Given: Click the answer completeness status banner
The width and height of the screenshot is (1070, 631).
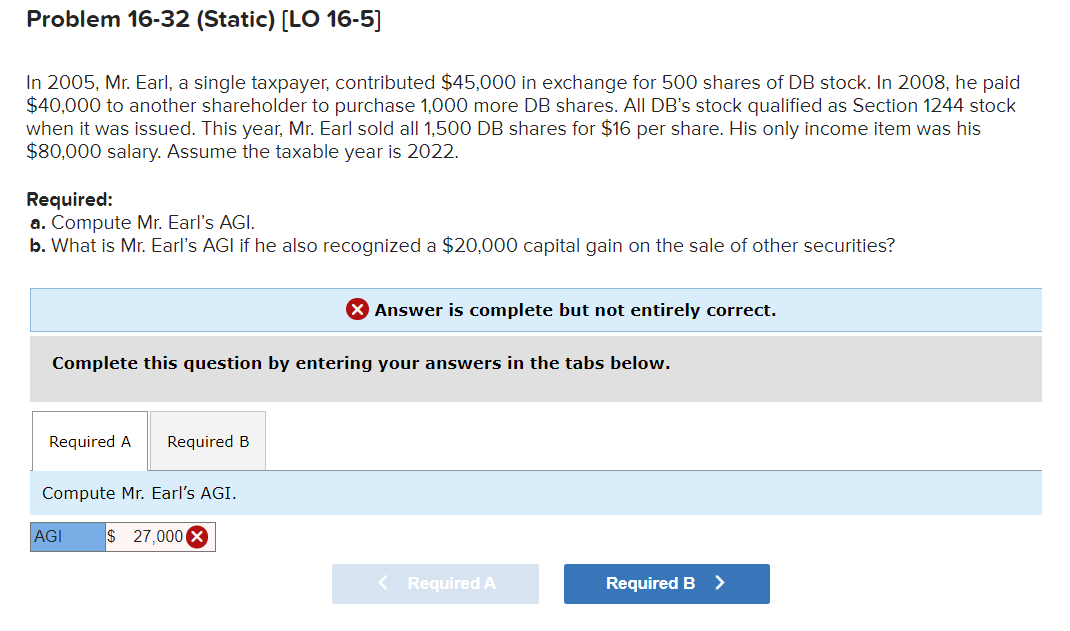Looking at the screenshot, I should point(536,309).
